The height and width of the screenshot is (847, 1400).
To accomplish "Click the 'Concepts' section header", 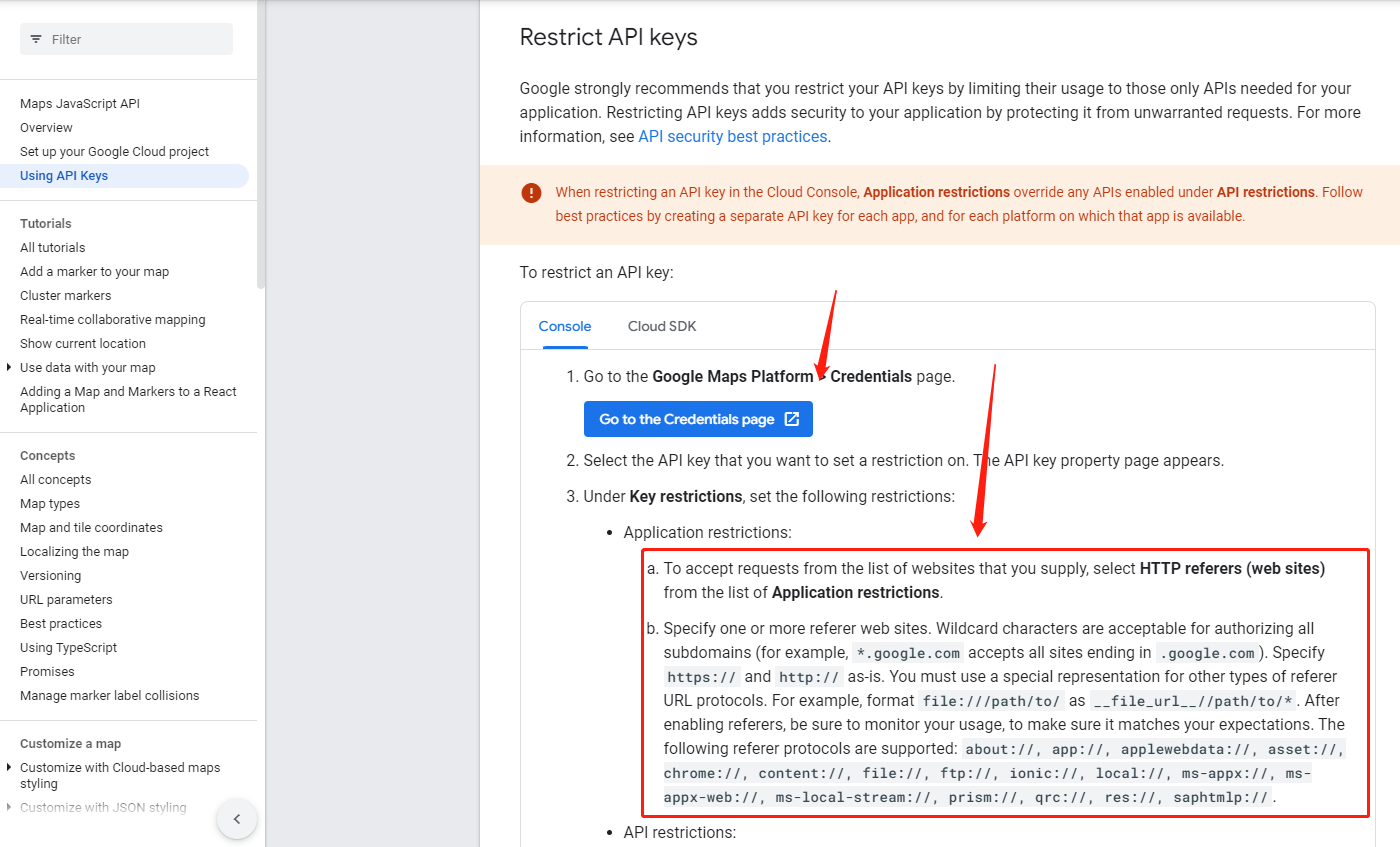I will tap(48, 455).
